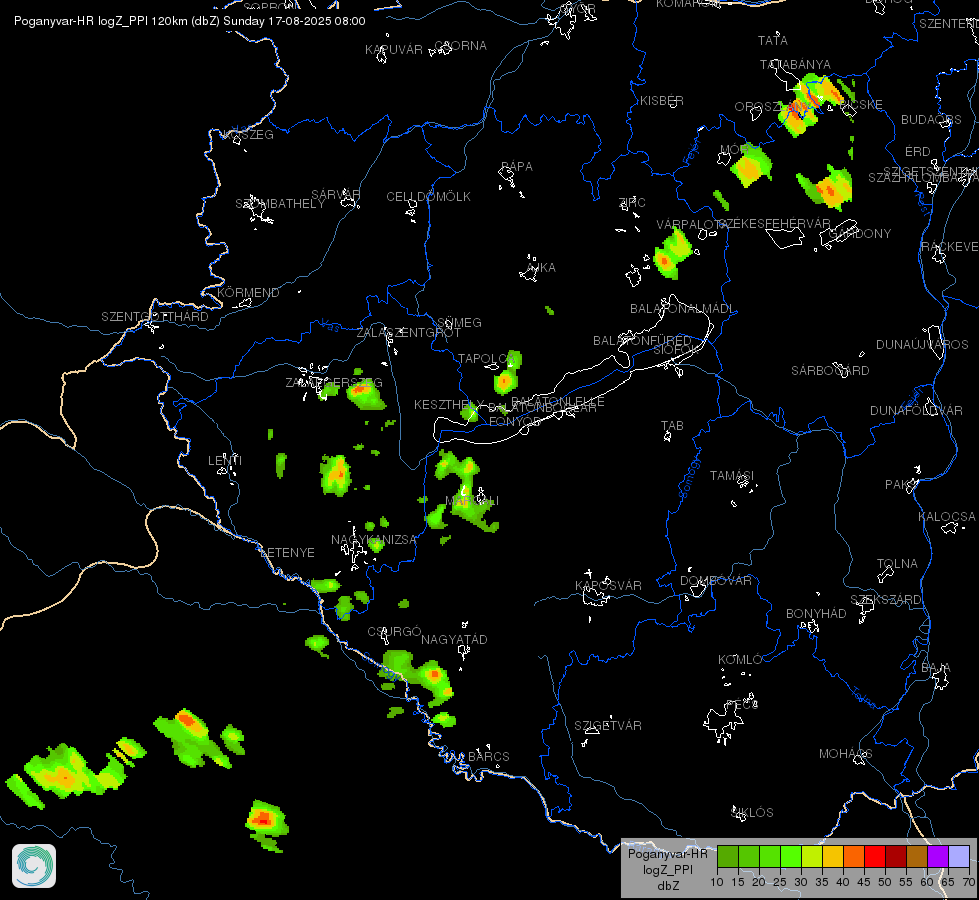Click the "SZENTGOTTHÁRD" town label

tap(155, 317)
